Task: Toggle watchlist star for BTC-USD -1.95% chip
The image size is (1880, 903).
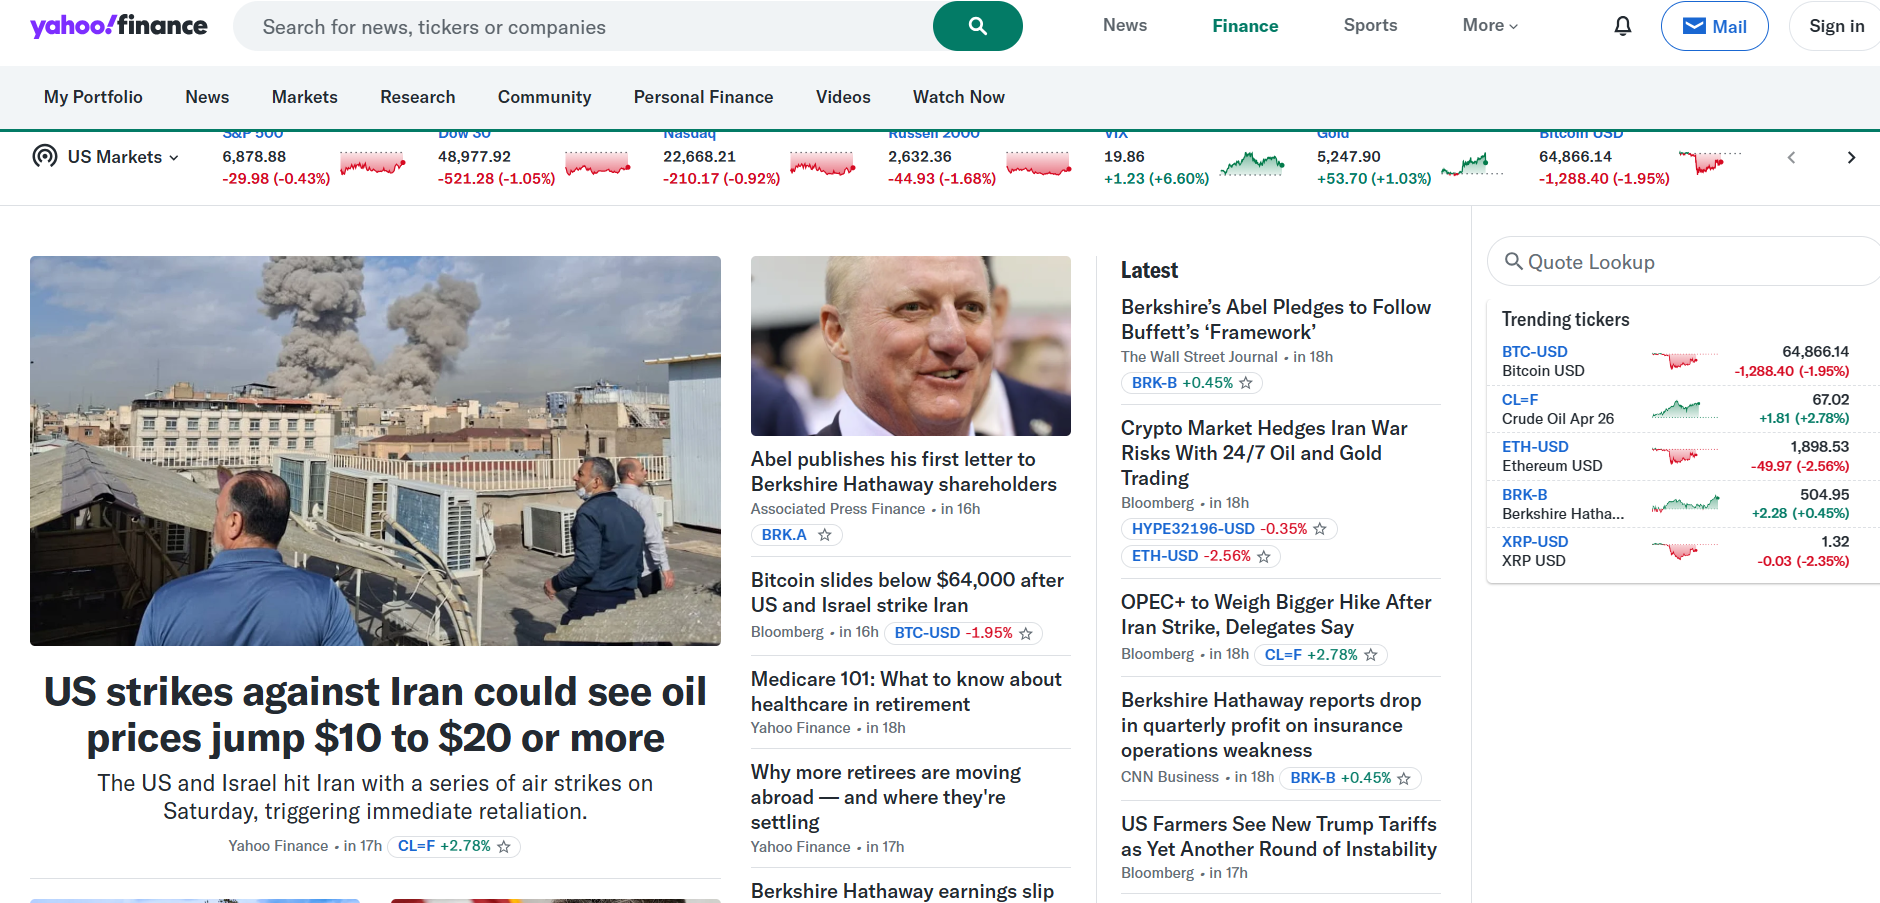Action: click(x=1025, y=633)
